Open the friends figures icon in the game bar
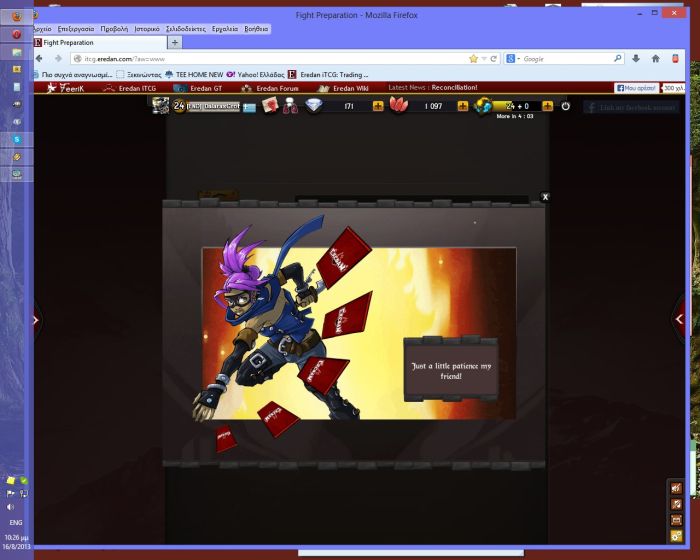 coord(290,106)
